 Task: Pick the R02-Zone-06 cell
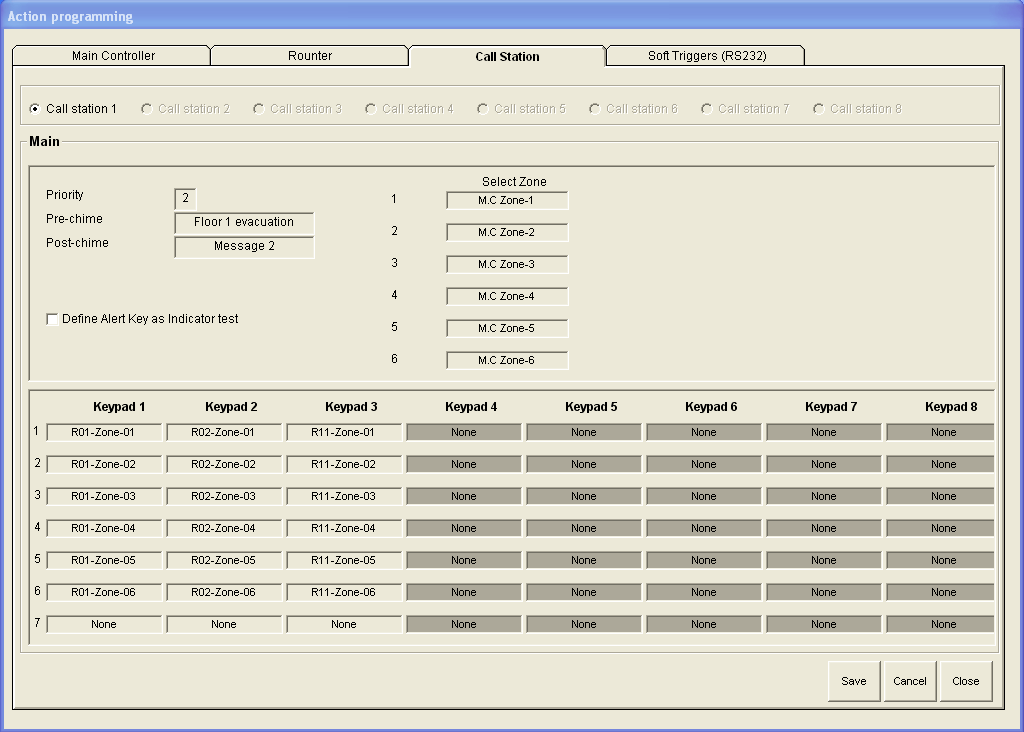[224, 592]
